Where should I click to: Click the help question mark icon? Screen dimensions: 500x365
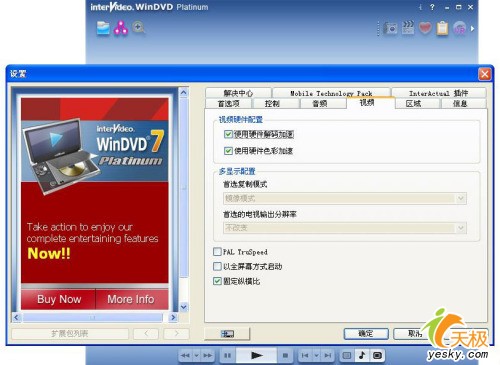click(432, 7)
